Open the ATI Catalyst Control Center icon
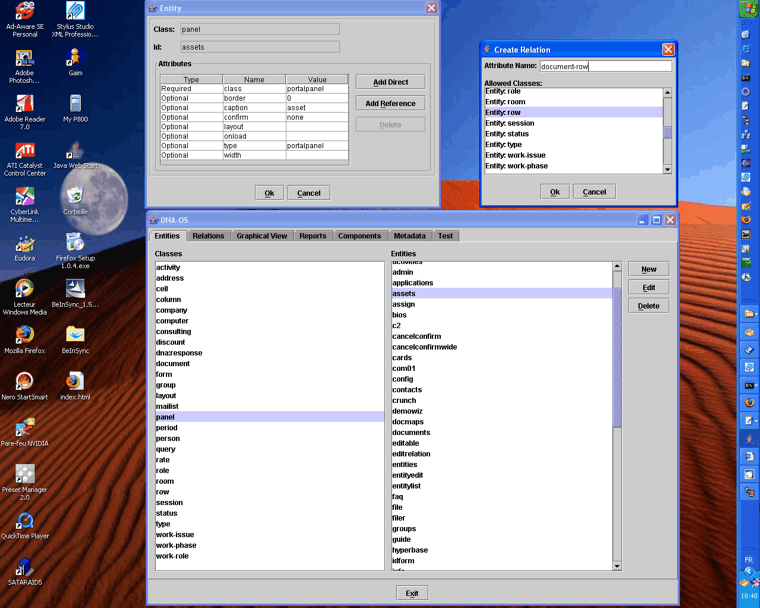Image resolution: width=760 pixels, height=608 pixels. [x=25, y=159]
